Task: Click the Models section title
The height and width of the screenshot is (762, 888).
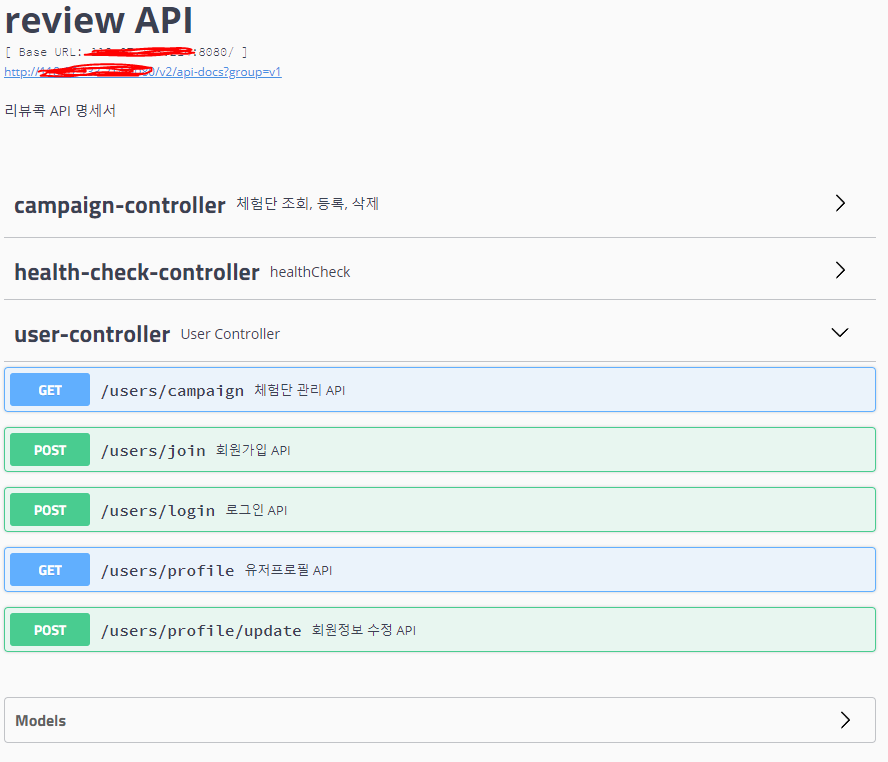Action: pos(41,721)
